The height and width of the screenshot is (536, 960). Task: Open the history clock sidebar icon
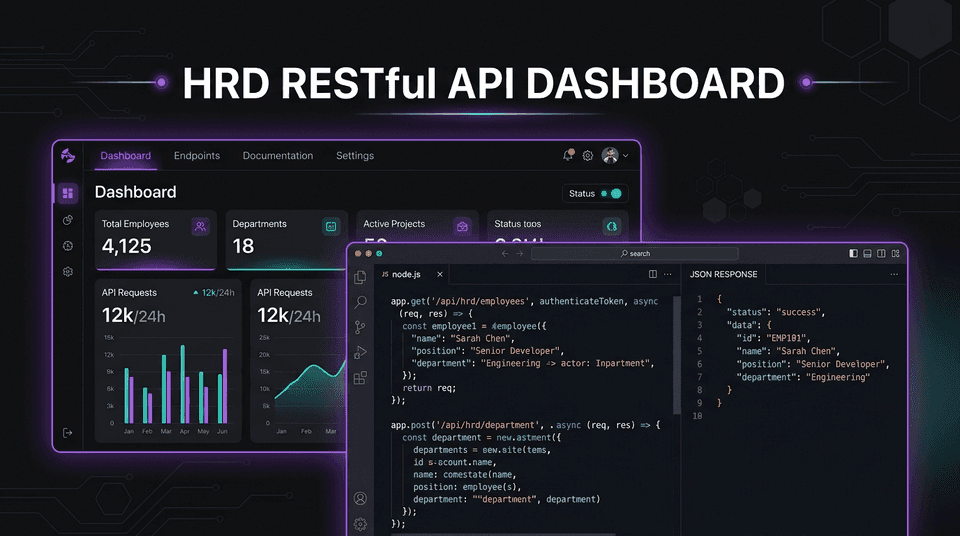click(68, 246)
